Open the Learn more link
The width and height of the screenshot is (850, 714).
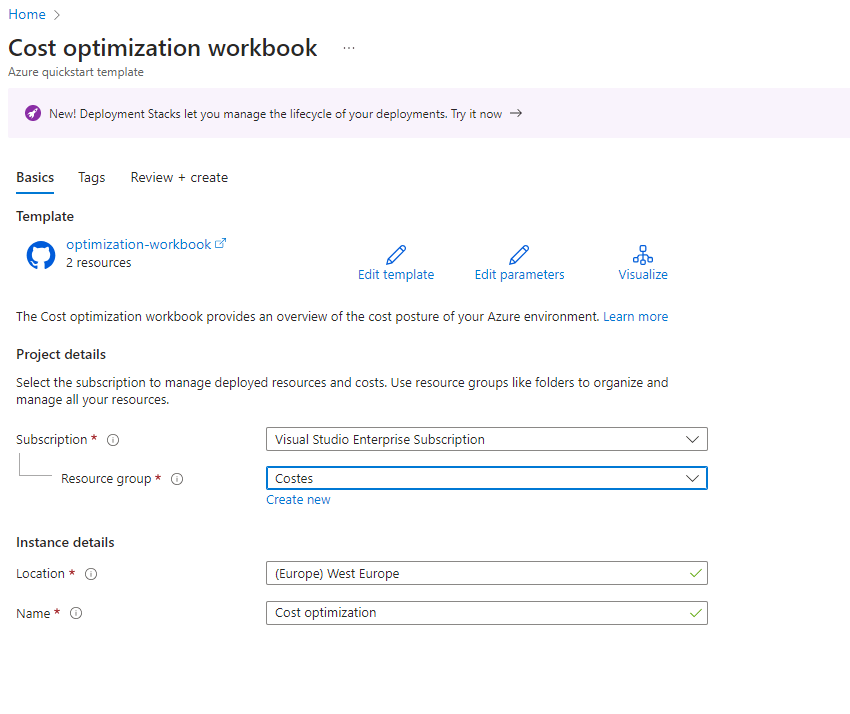pyautogui.click(x=635, y=316)
